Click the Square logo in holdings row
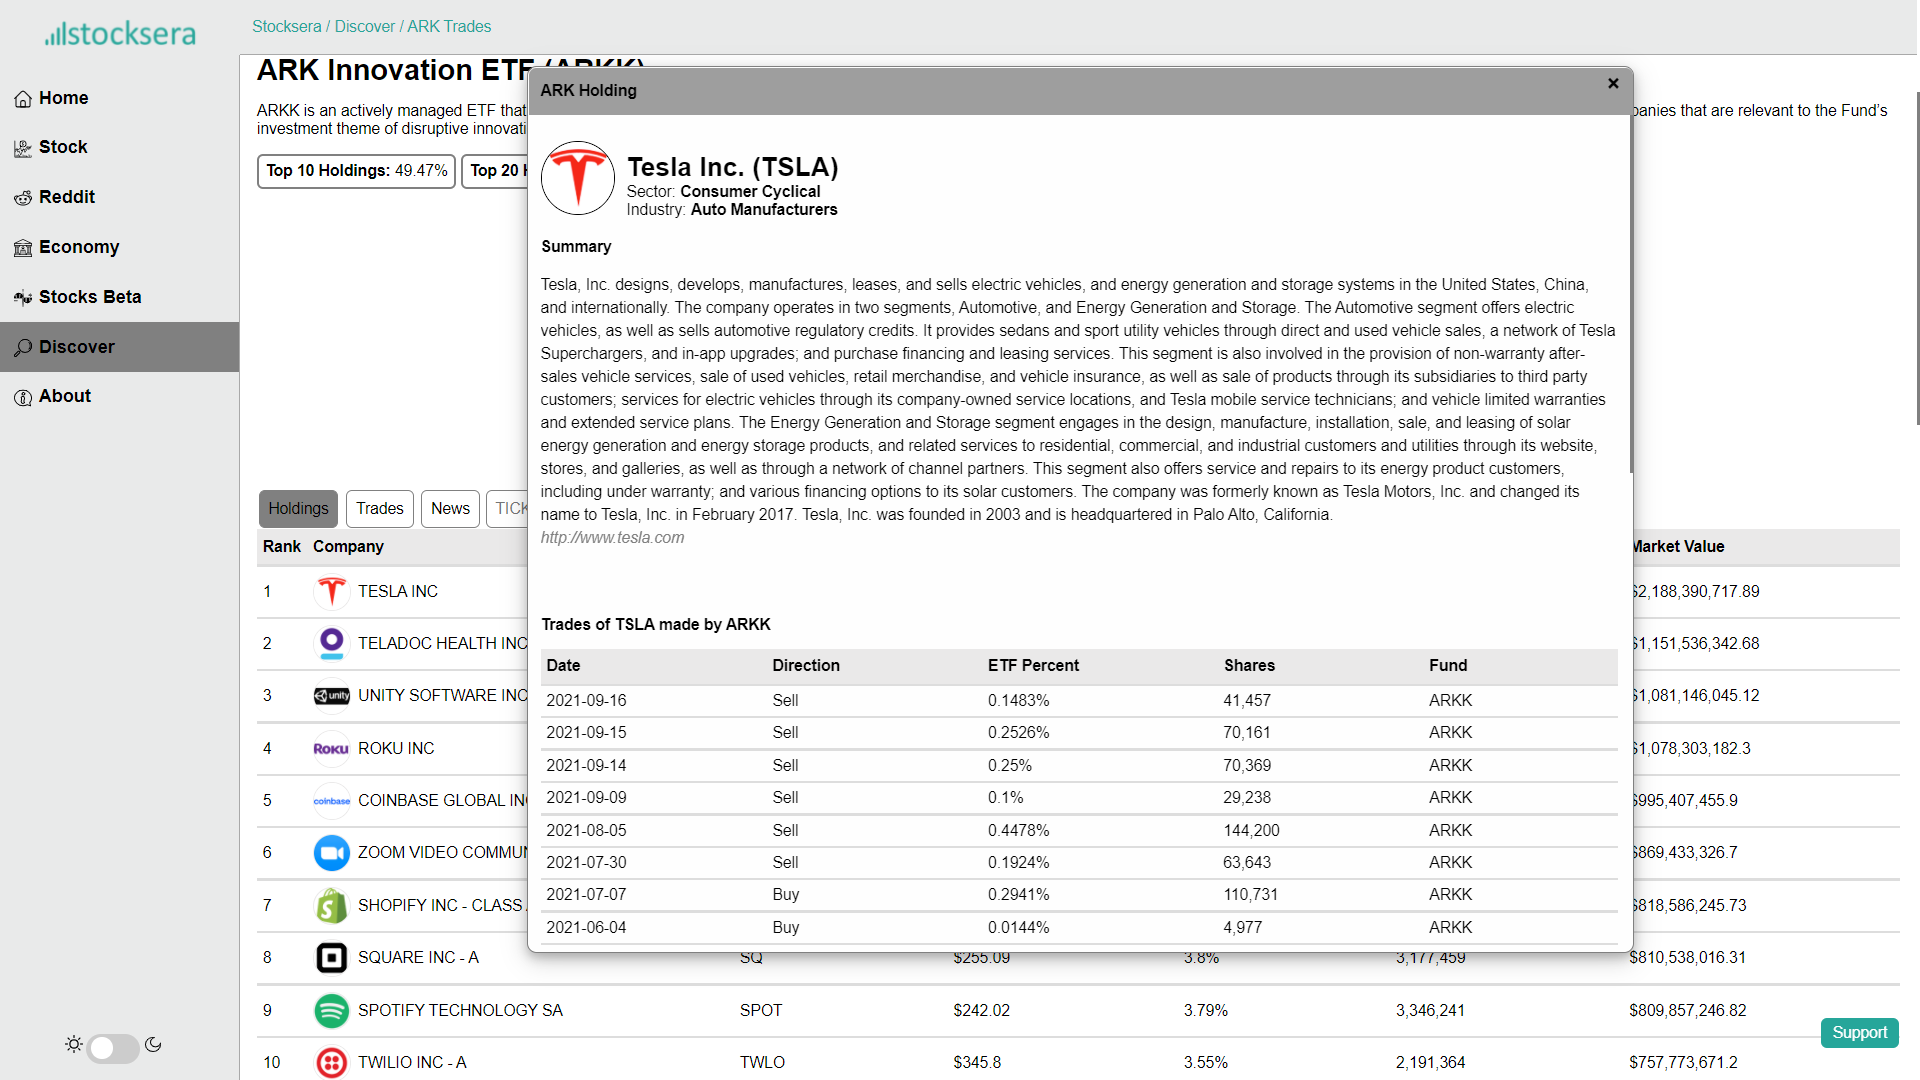Image resolution: width=1920 pixels, height=1080 pixels. click(331, 957)
